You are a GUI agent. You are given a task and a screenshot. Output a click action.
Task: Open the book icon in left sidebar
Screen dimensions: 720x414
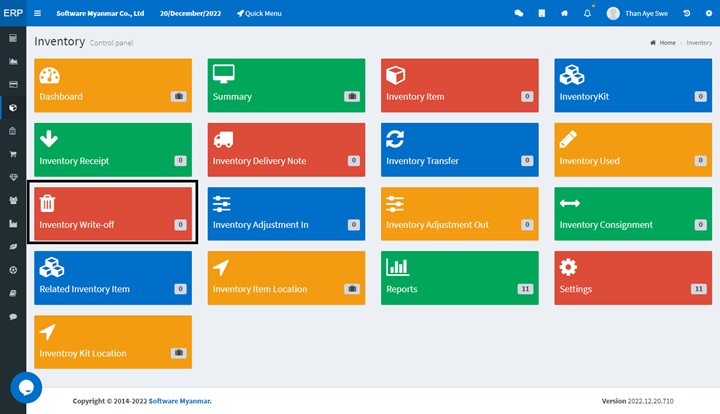13,293
